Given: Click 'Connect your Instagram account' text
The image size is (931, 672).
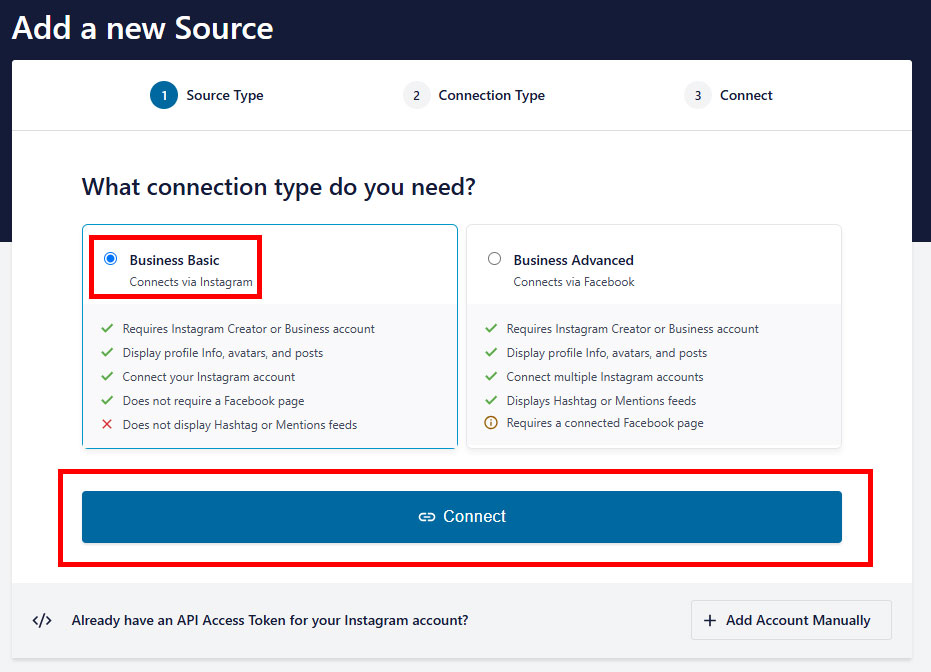Looking at the screenshot, I should point(208,377).
